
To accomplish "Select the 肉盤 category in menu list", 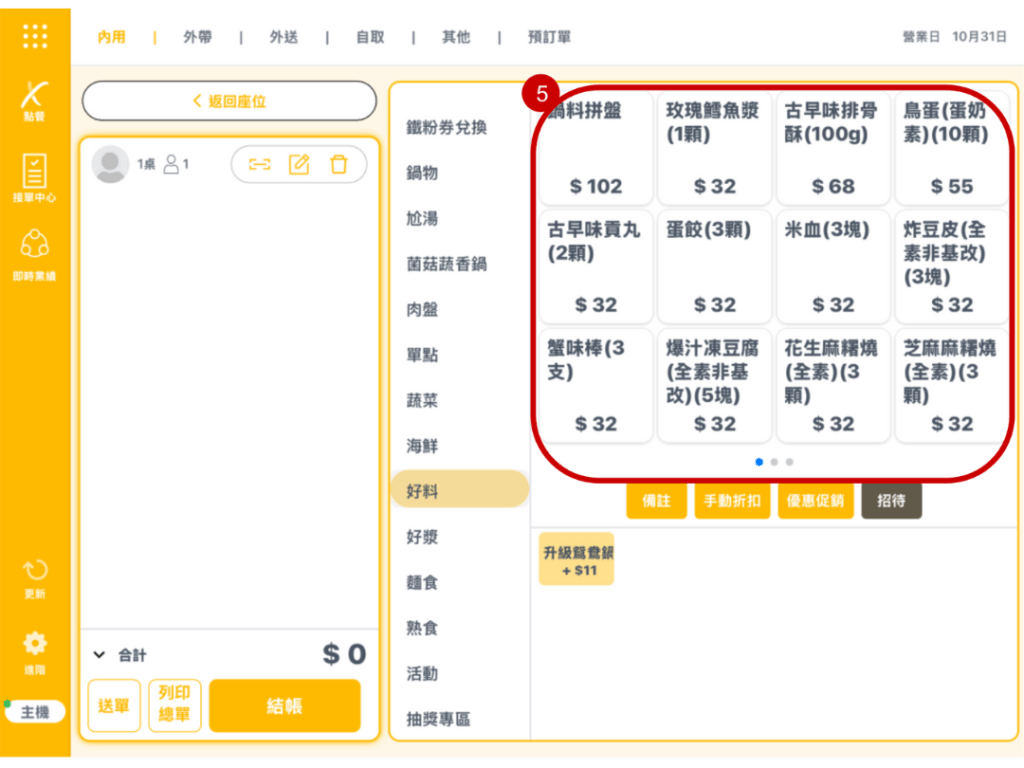I will [x=422, y=310].
